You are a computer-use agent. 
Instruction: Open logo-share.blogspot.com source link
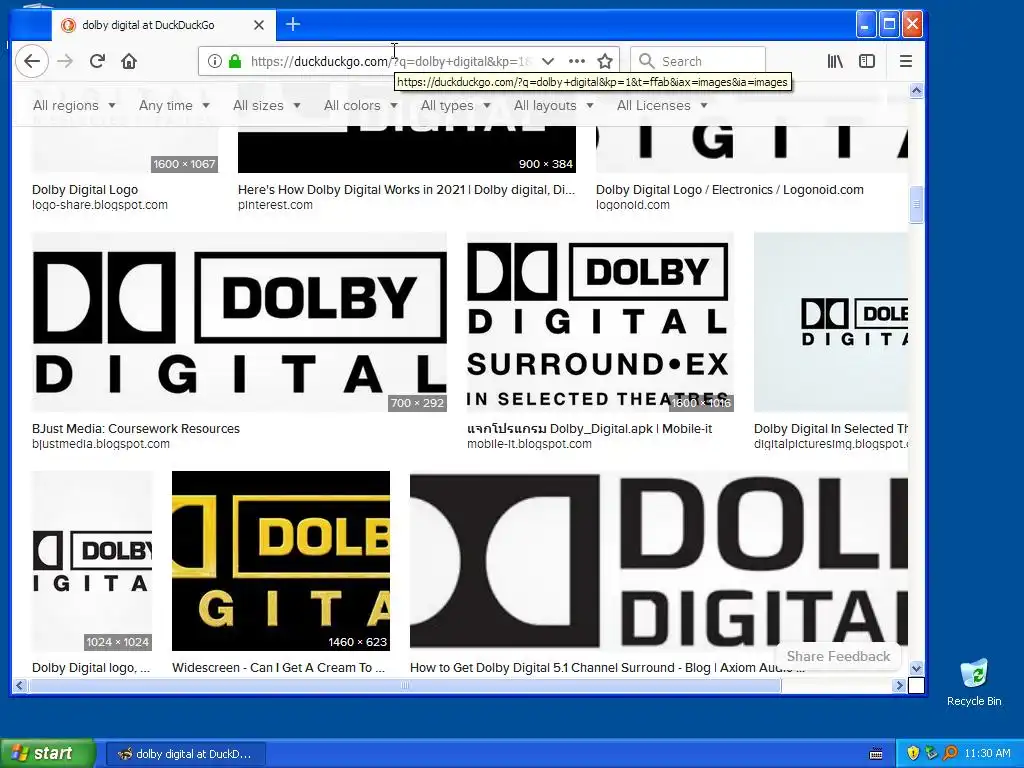point(100,205)
